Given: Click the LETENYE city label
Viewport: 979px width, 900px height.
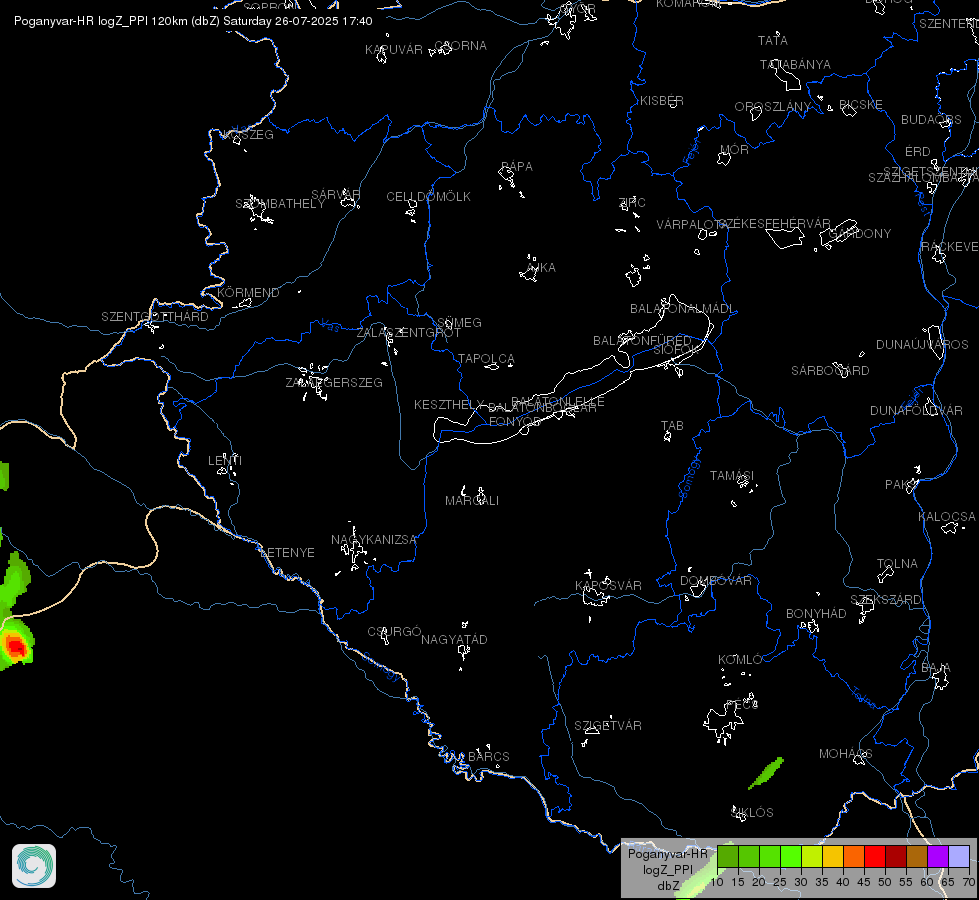Looking at the screenshot, I should click(x=287, y=553).
